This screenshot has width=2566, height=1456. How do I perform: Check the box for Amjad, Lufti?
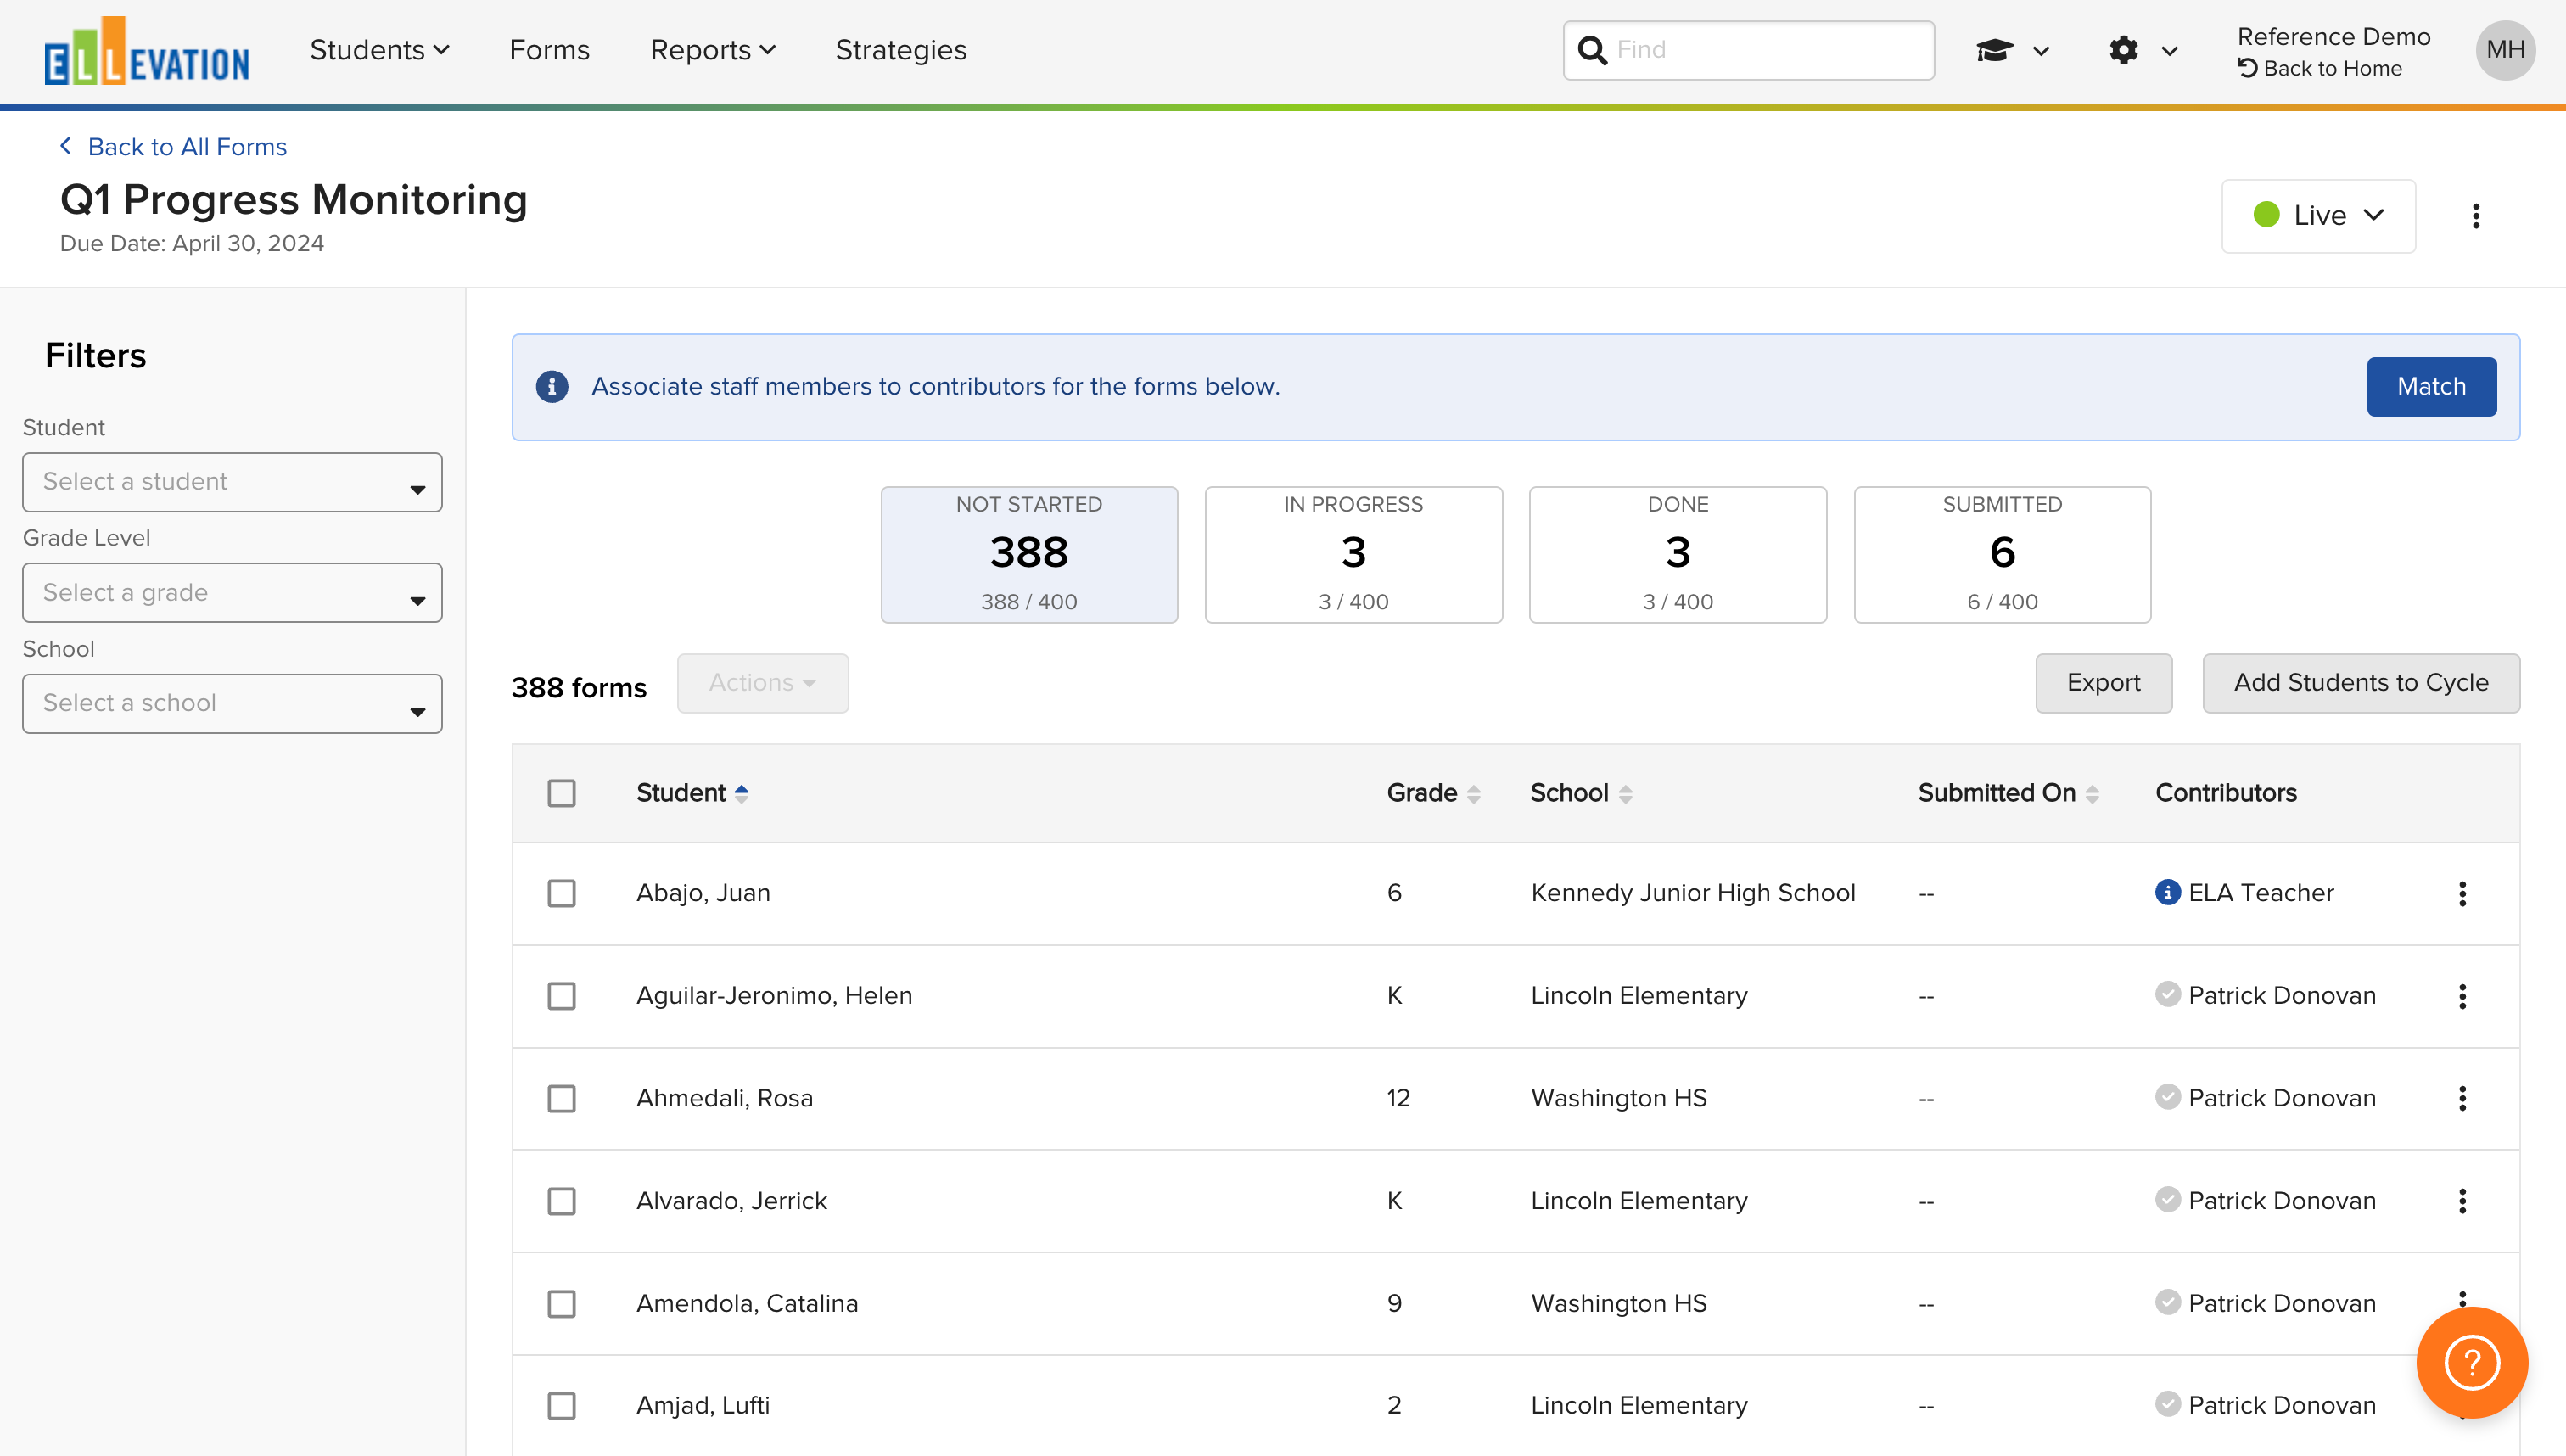click(562, 1406)
